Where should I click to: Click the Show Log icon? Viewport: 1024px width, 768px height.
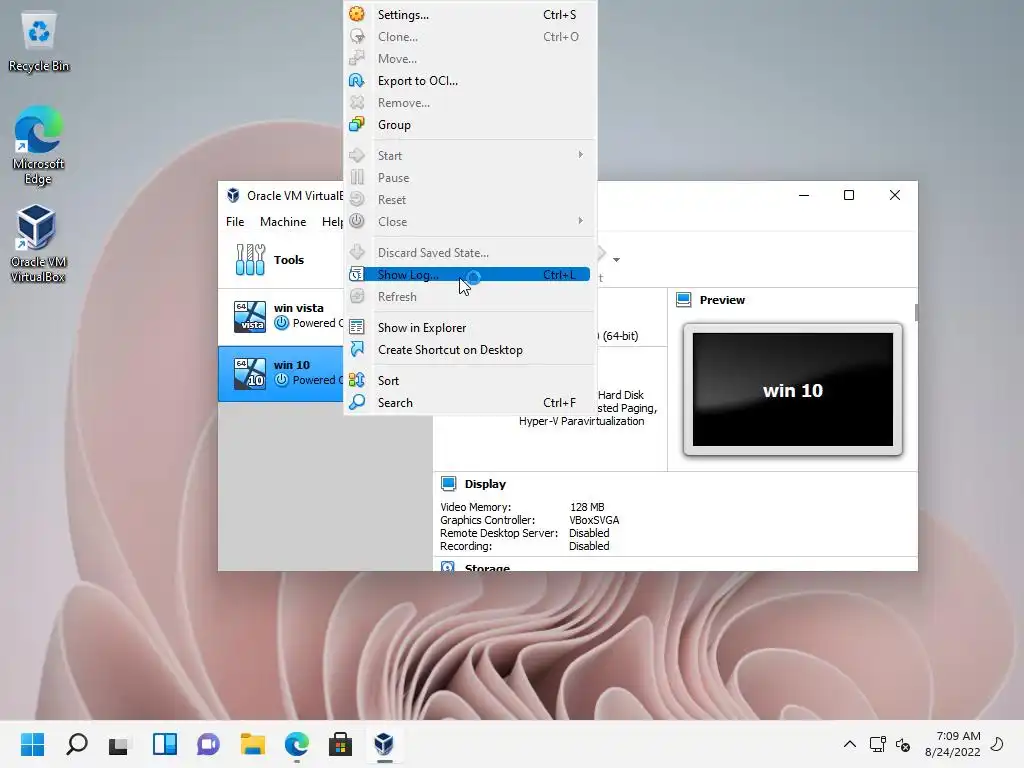(x=356, y=274)
